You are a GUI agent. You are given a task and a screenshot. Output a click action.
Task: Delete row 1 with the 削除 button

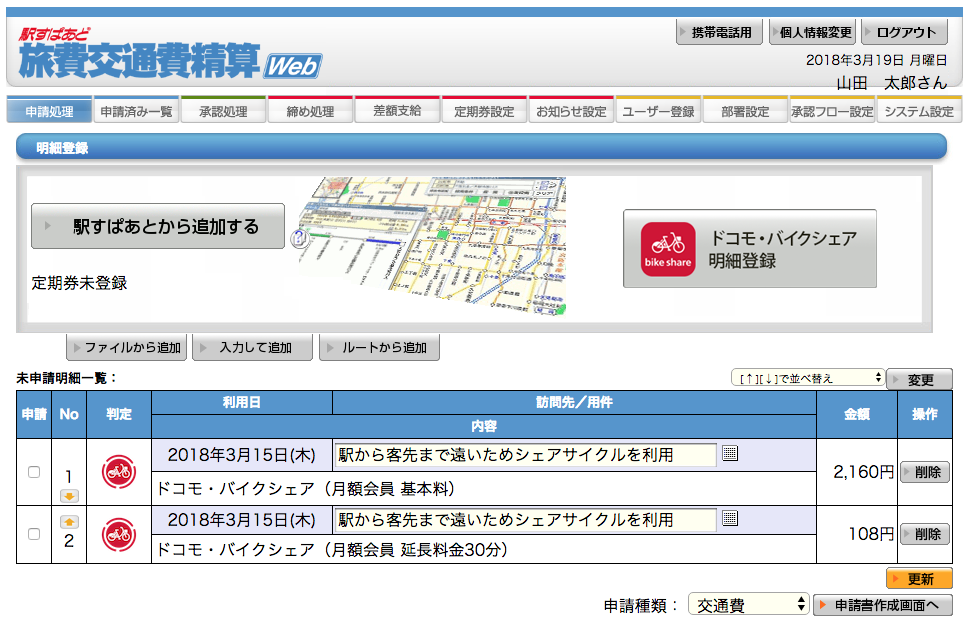(x=924, y=472)
